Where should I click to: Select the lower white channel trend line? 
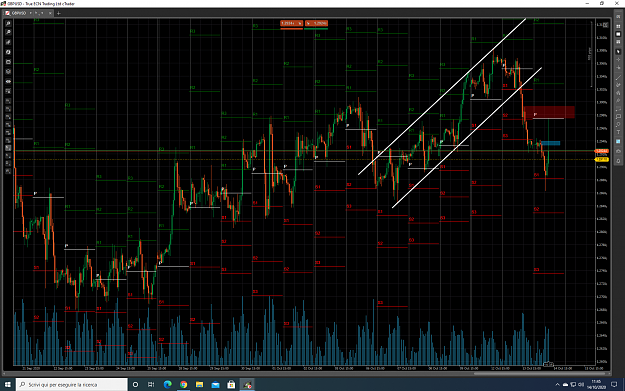pyautogui.click(x=467, y=138)
